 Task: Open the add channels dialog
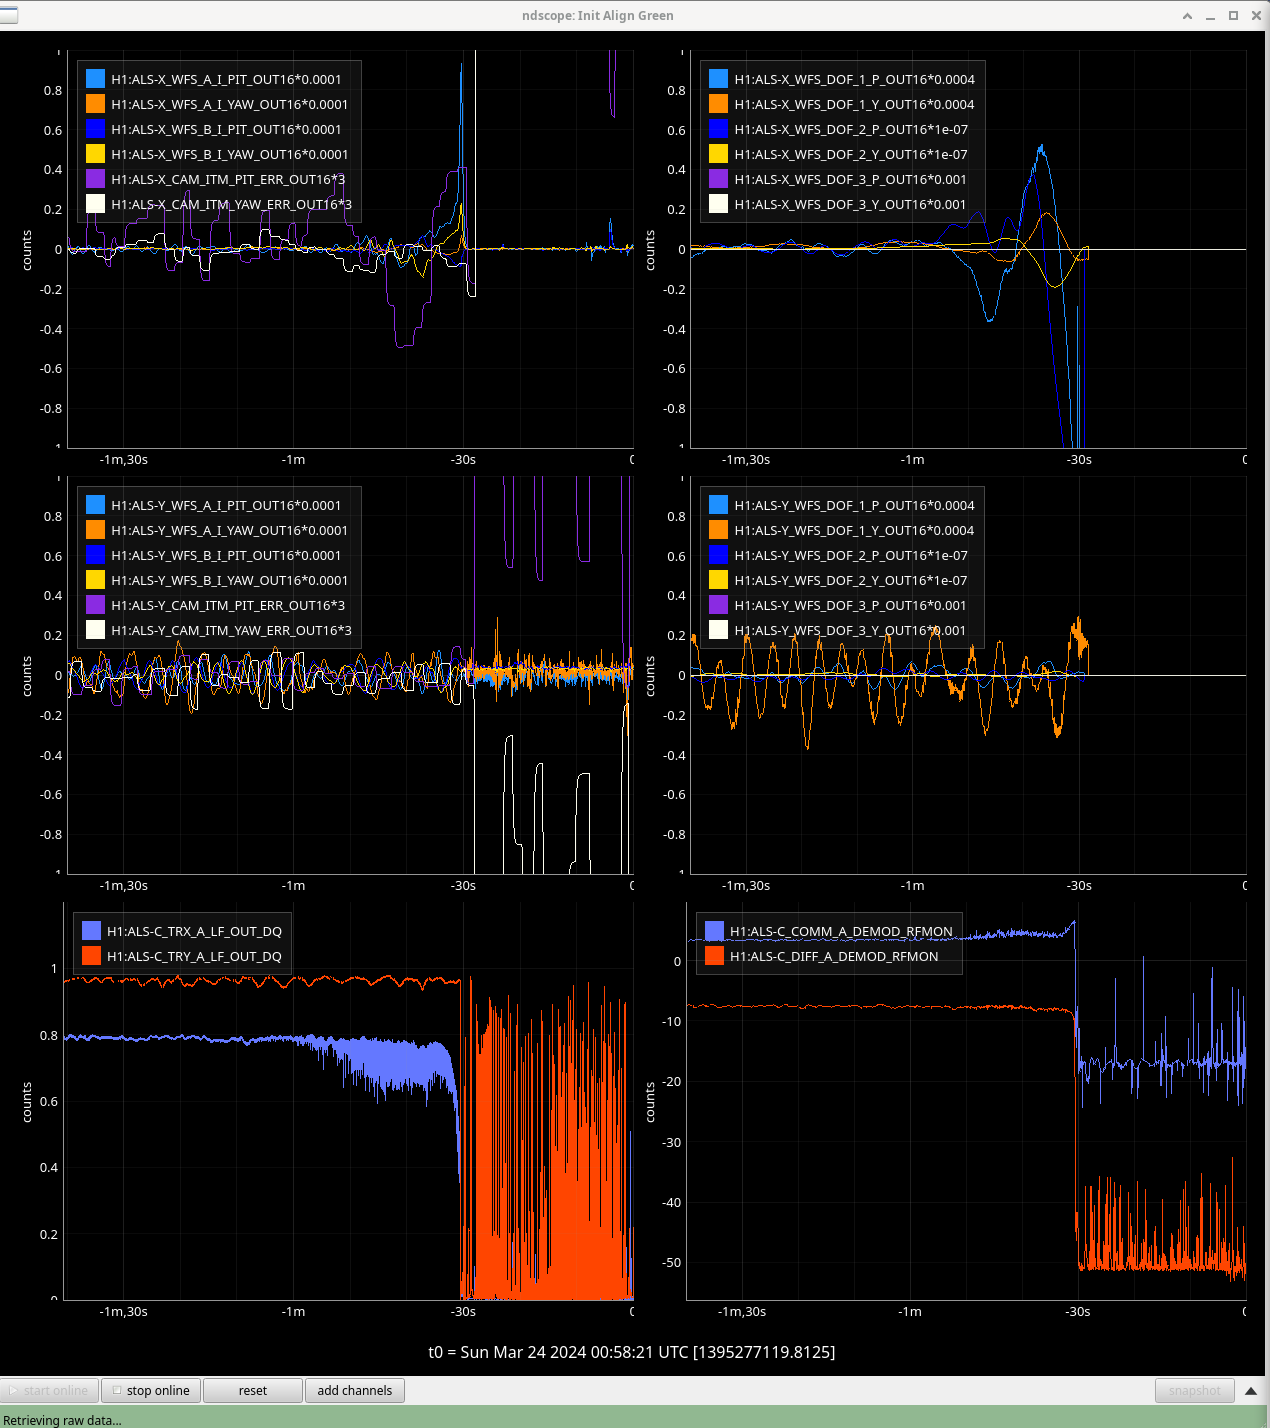(354, 1390)
